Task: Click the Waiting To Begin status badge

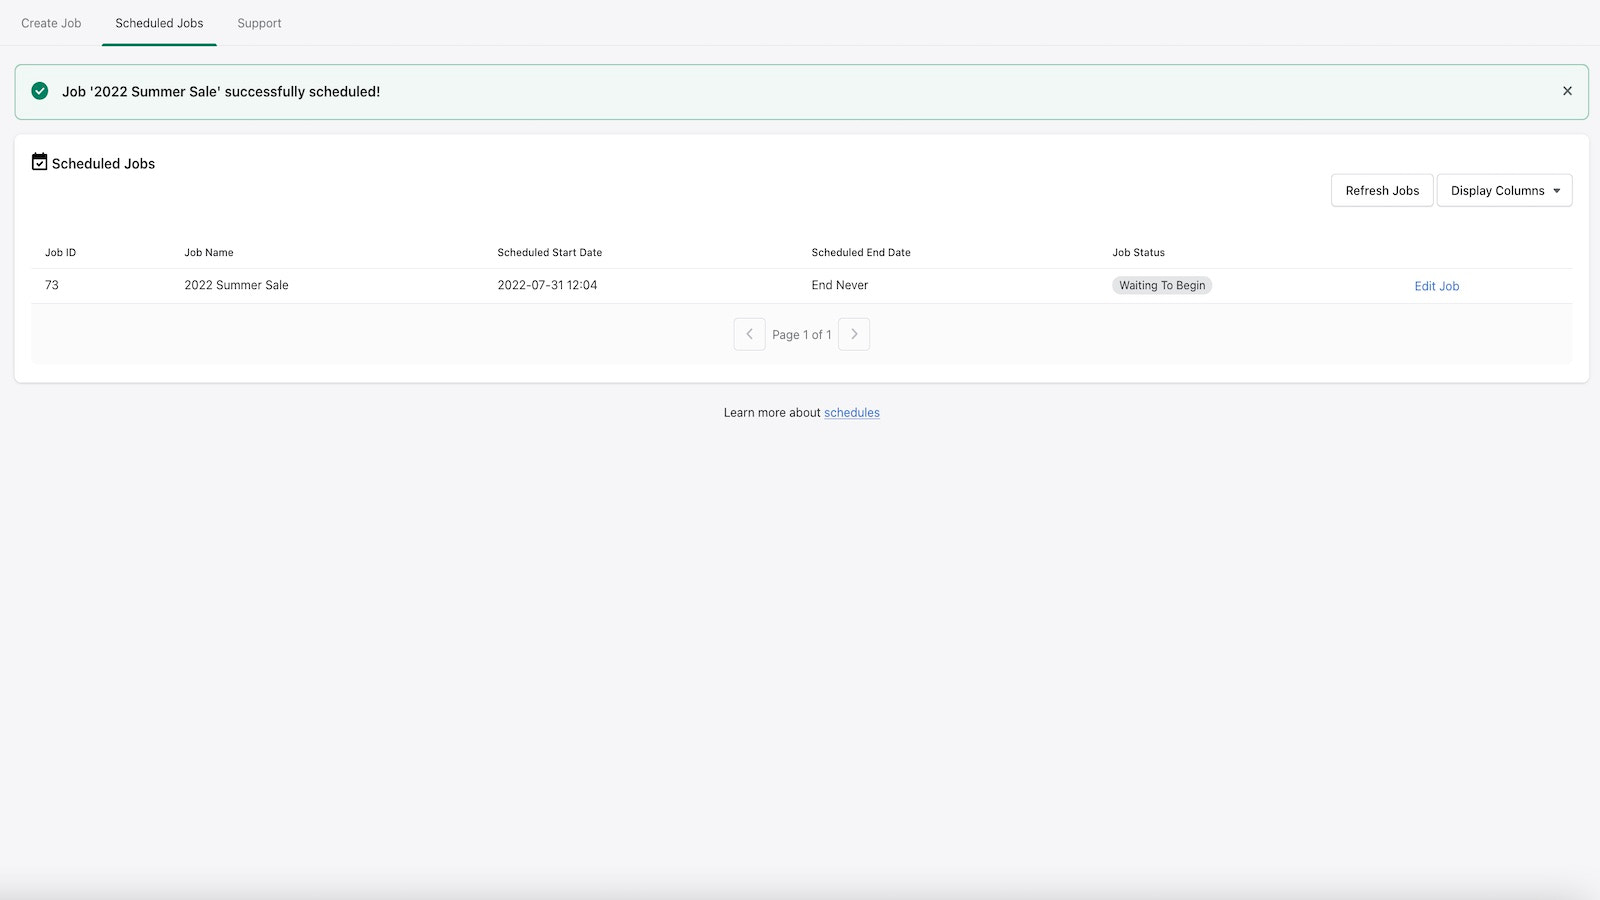Action: (x=1162, y=285)
